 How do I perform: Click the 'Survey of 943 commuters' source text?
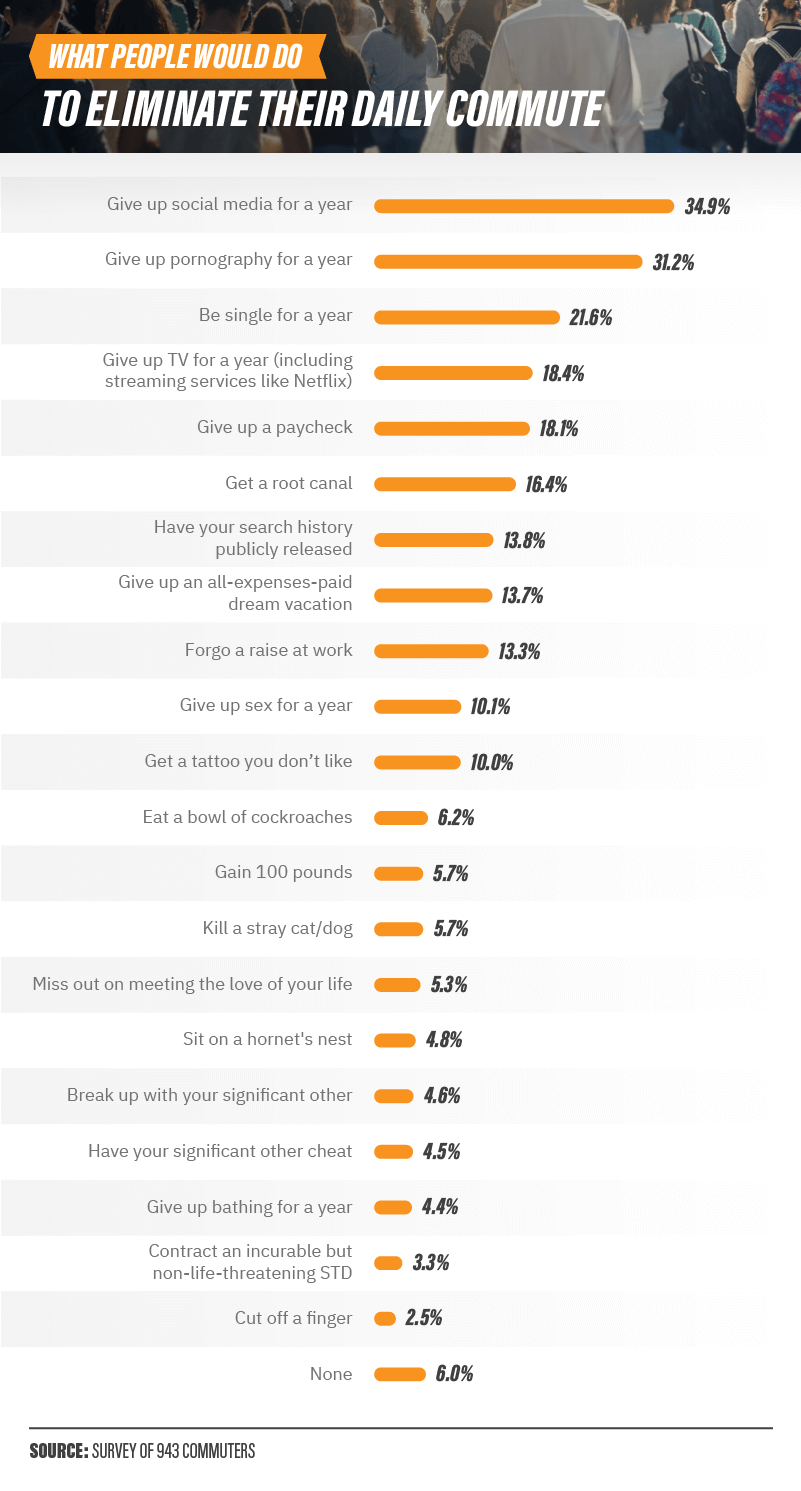tap(174, 1451)
